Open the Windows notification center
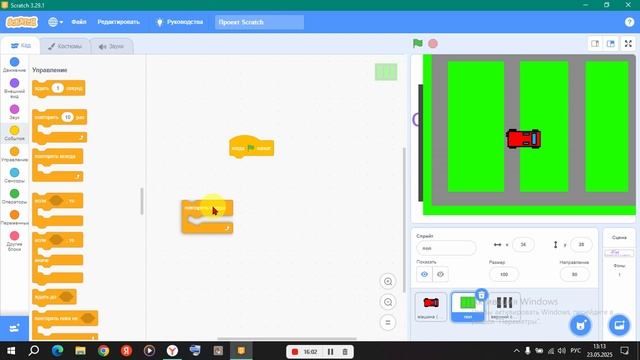Image resolution: width=640 pixels, height=360 pixels. coord(625,351)
